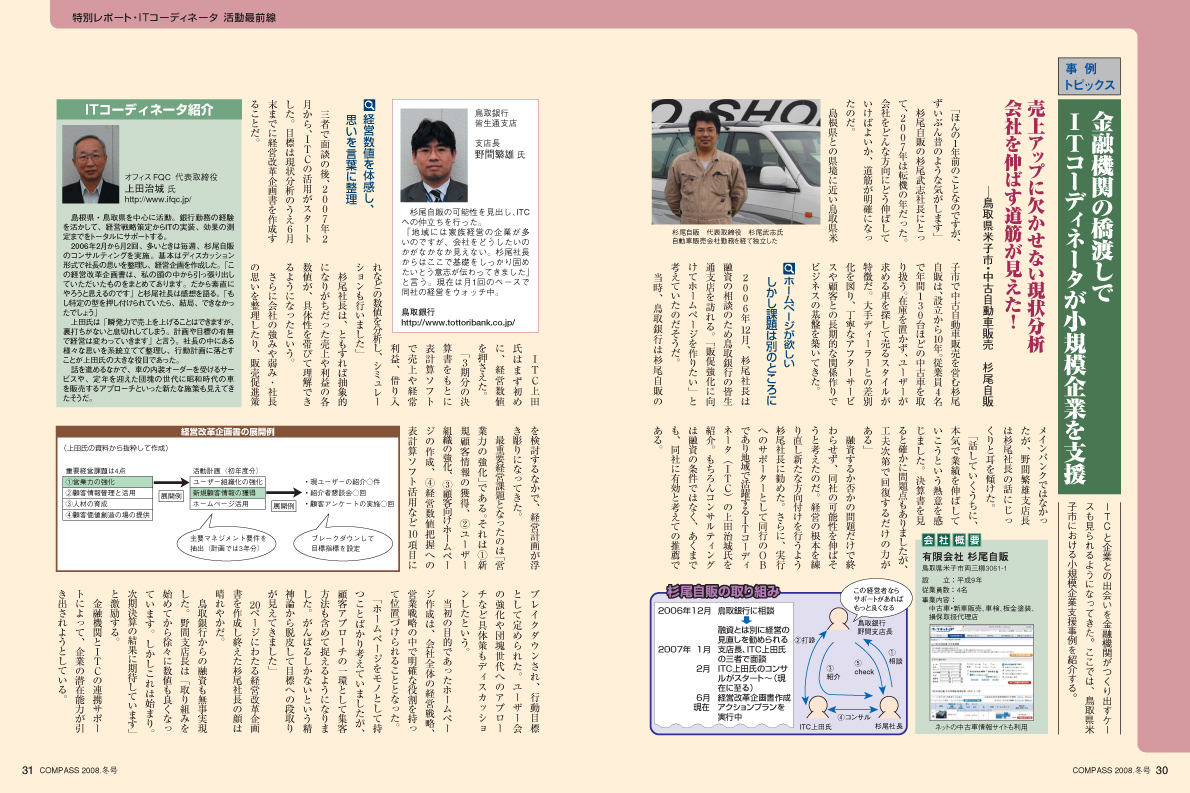This screenshot has width=1190, height=793.
Task: Click the main headline 金融機関の橋渡しで
Action: tap(1102, 206)
